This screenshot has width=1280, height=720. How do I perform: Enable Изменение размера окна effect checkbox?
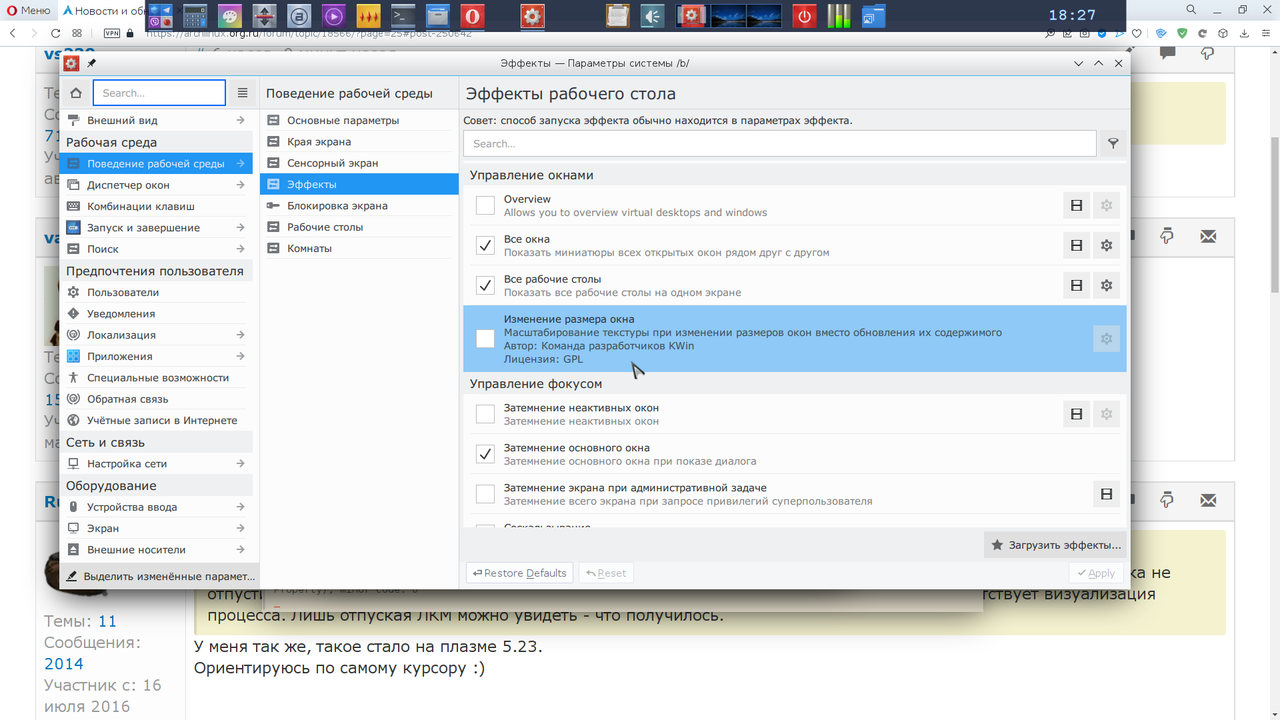click(x=485, y=339)
